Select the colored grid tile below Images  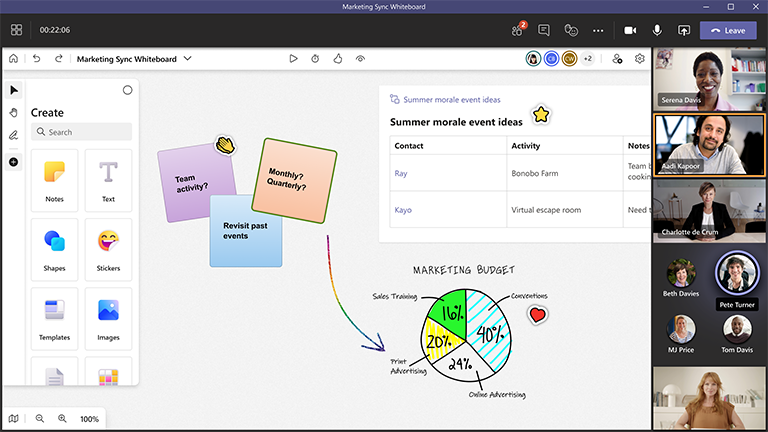108,372
